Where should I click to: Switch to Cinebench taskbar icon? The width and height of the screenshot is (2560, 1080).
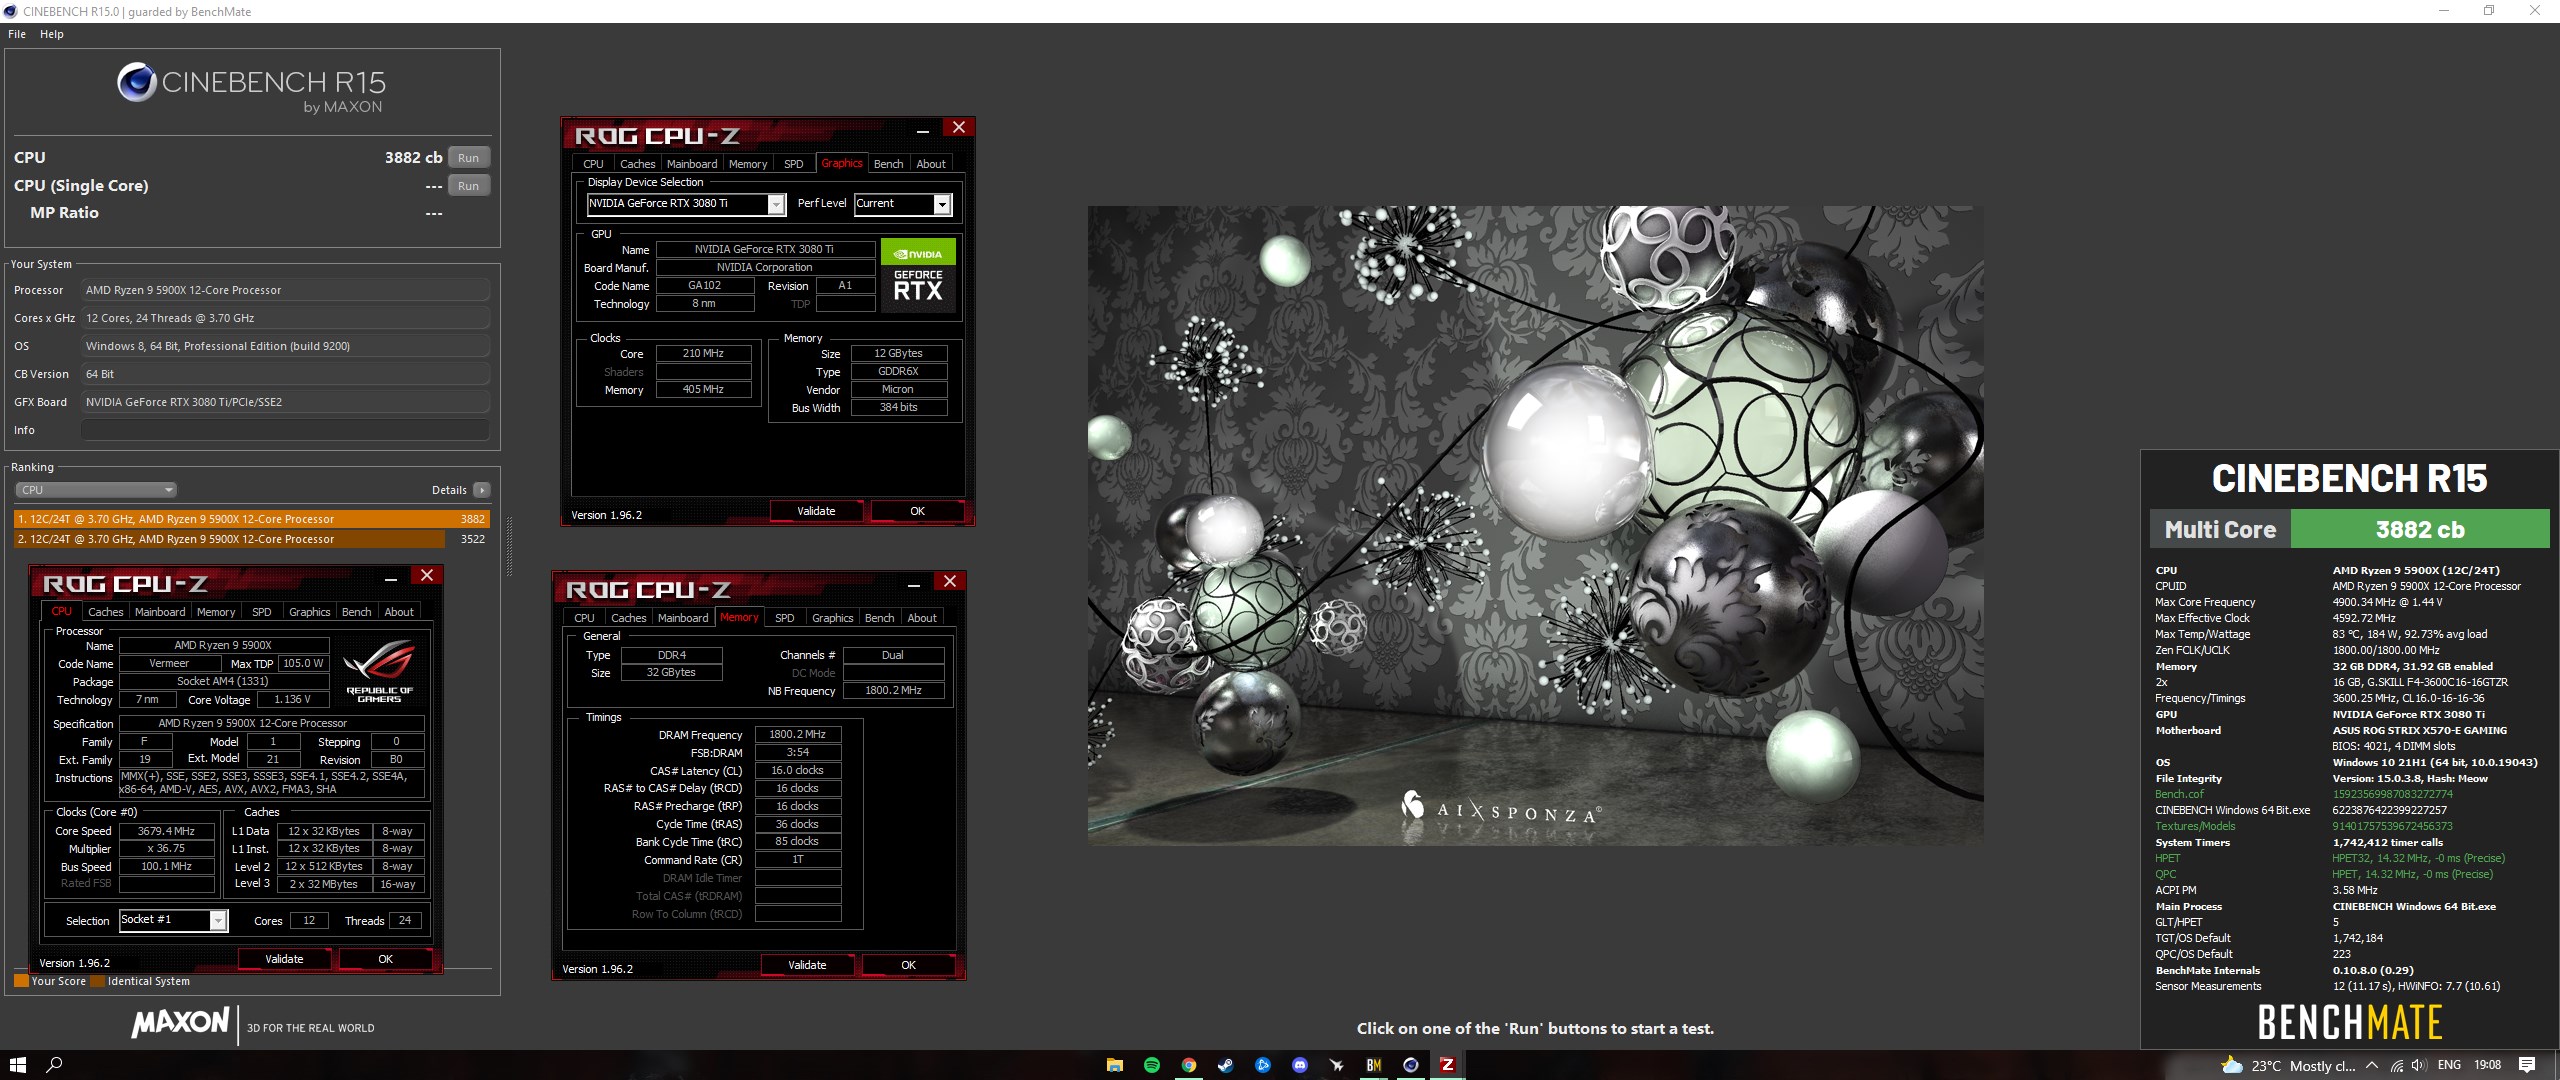[1410, 1065]
